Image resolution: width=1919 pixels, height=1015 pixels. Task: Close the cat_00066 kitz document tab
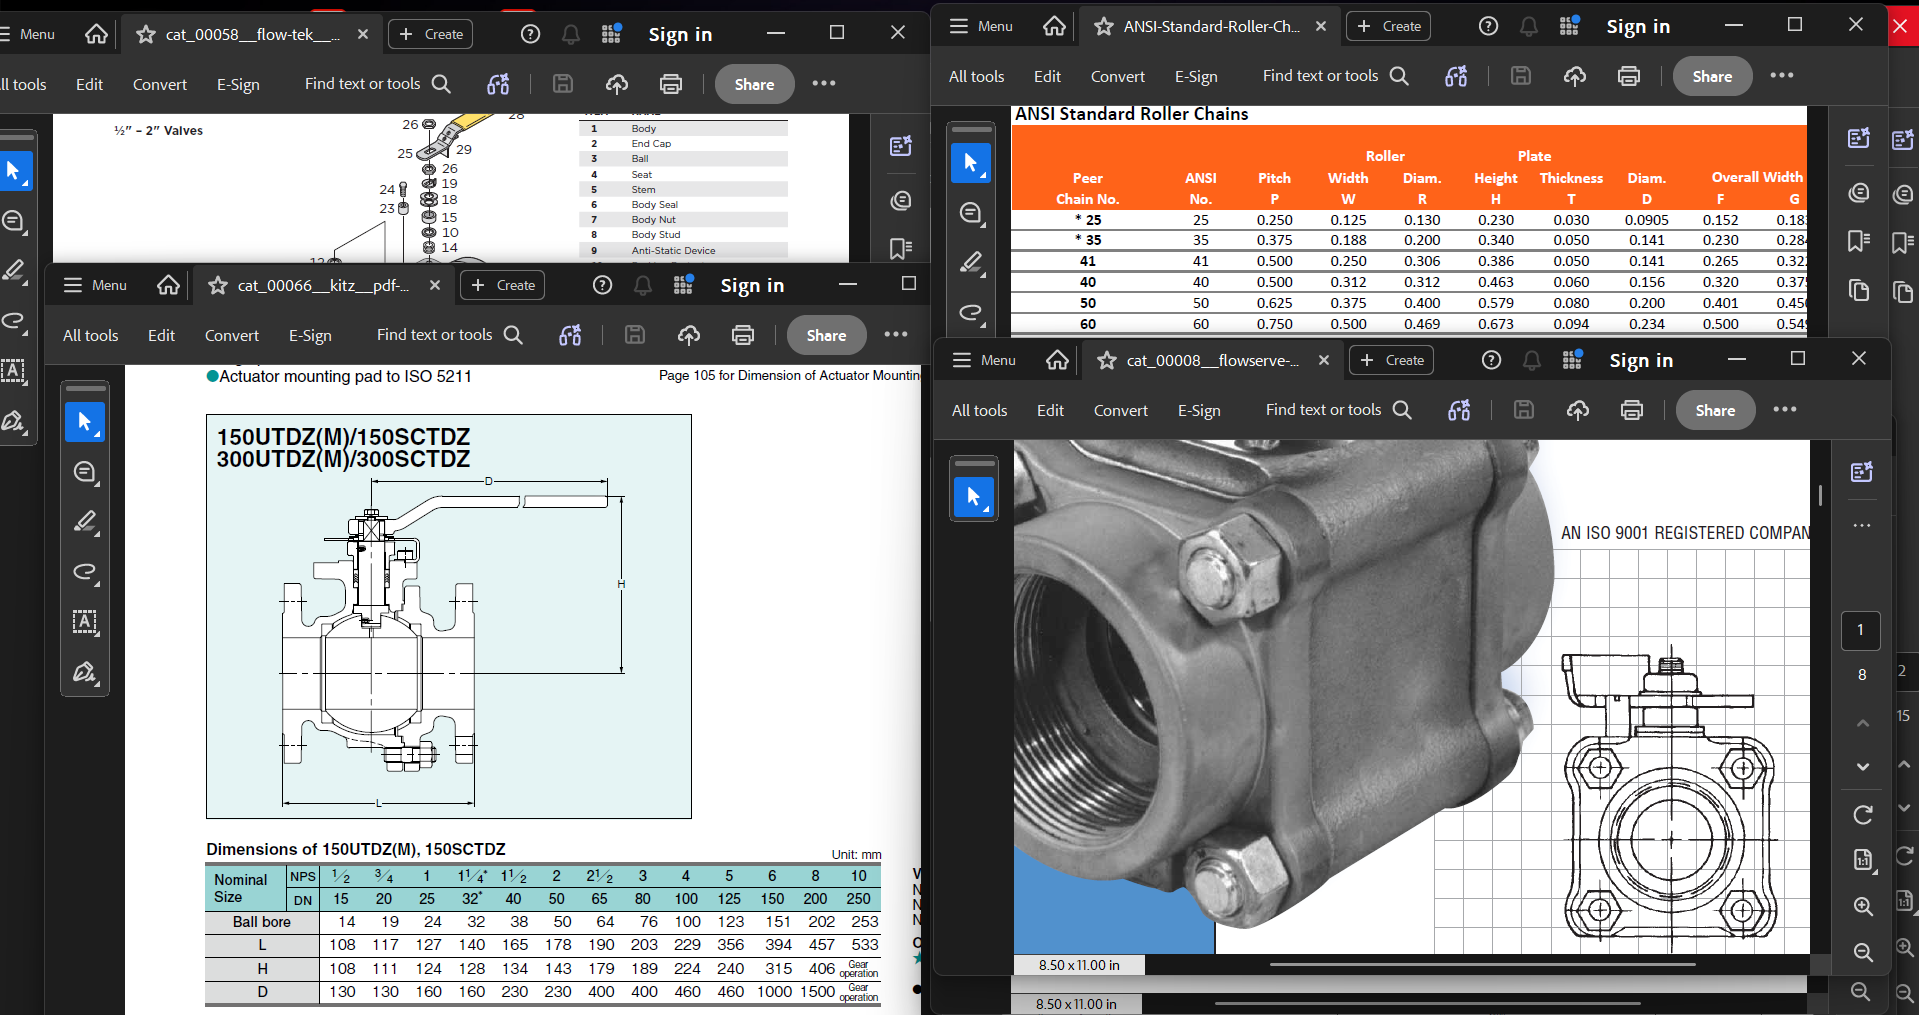click(435, 285)
